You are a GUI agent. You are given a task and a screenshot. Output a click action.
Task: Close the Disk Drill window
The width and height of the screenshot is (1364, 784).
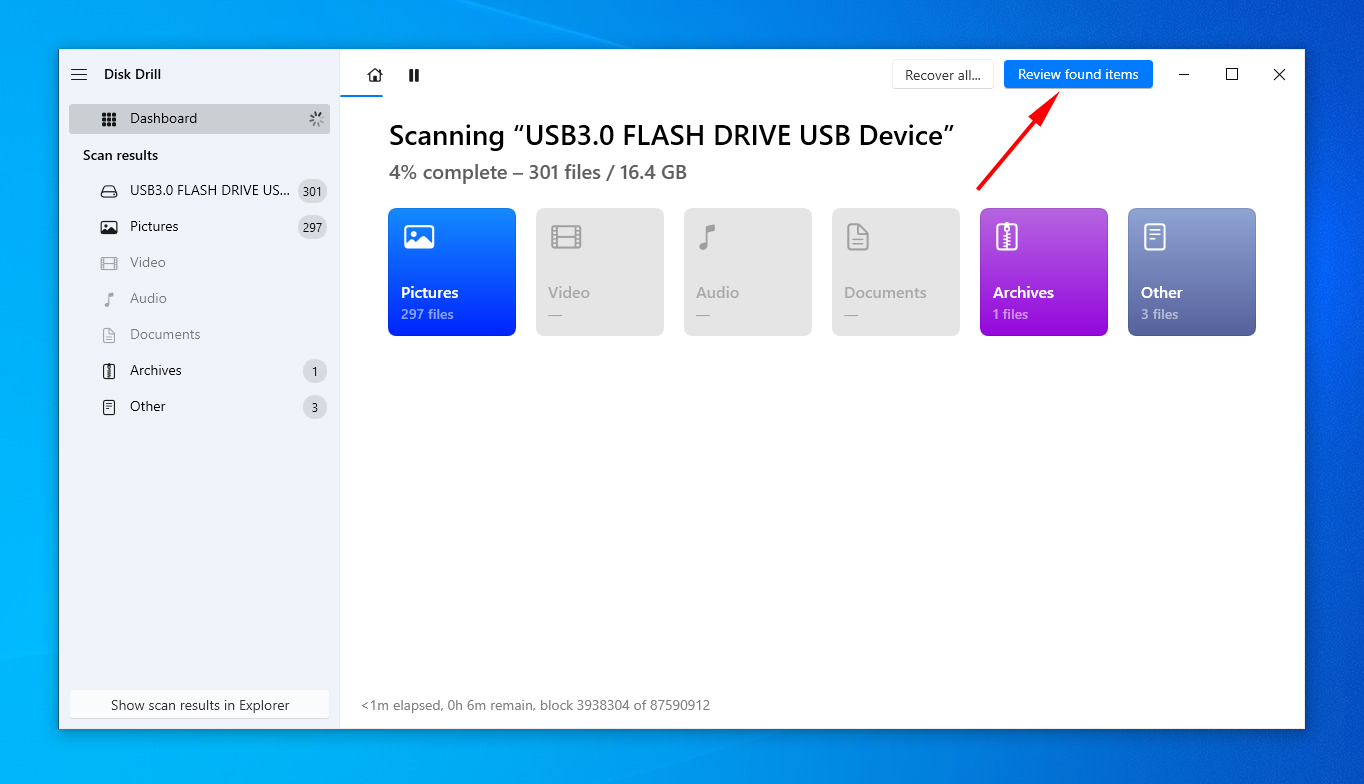[1279, 75]
